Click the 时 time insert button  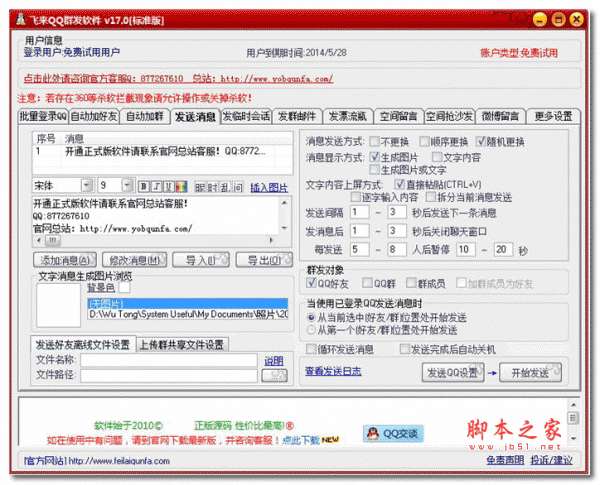click(213, 187)
